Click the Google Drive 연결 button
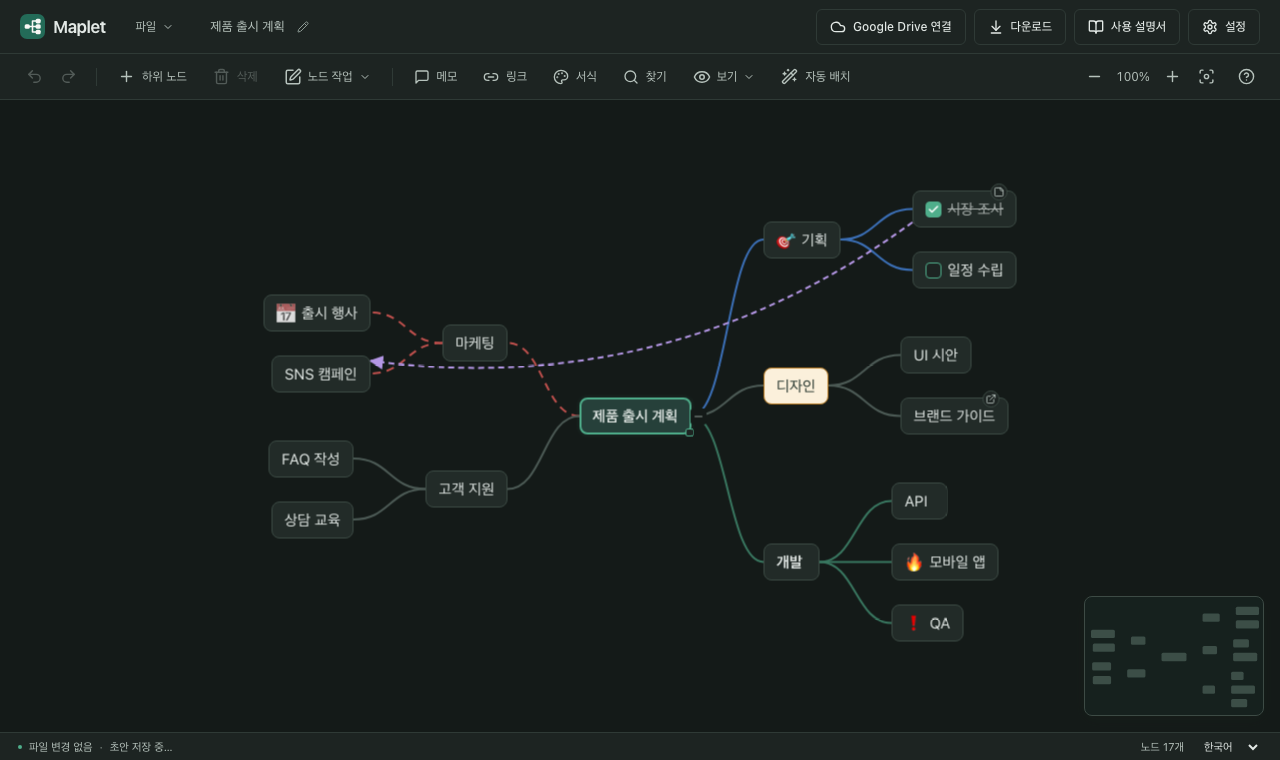Screen dimensions: 1280x760 tap(891, 27)
